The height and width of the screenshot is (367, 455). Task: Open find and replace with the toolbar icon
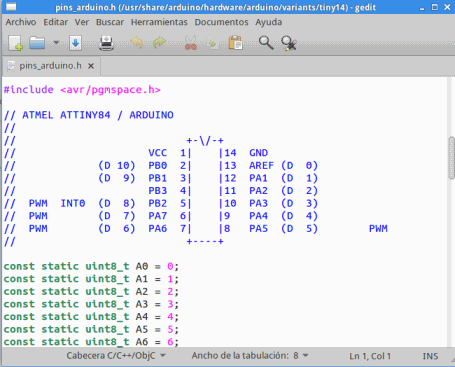[x=289, y=43]
